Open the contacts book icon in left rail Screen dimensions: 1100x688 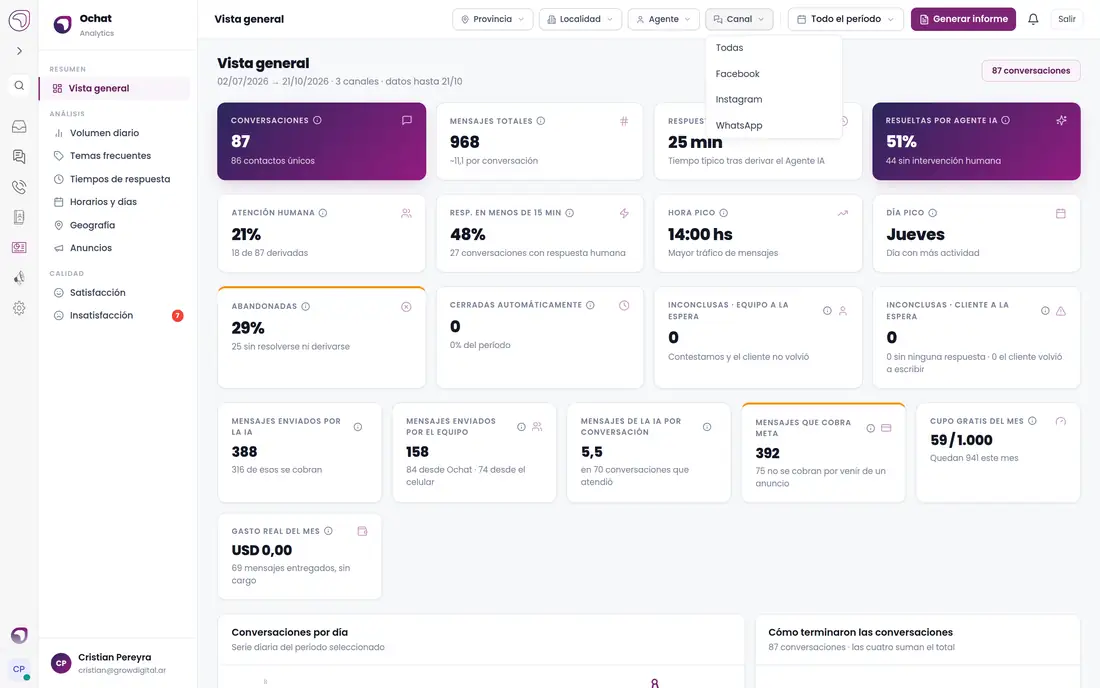tap(19, 217)
